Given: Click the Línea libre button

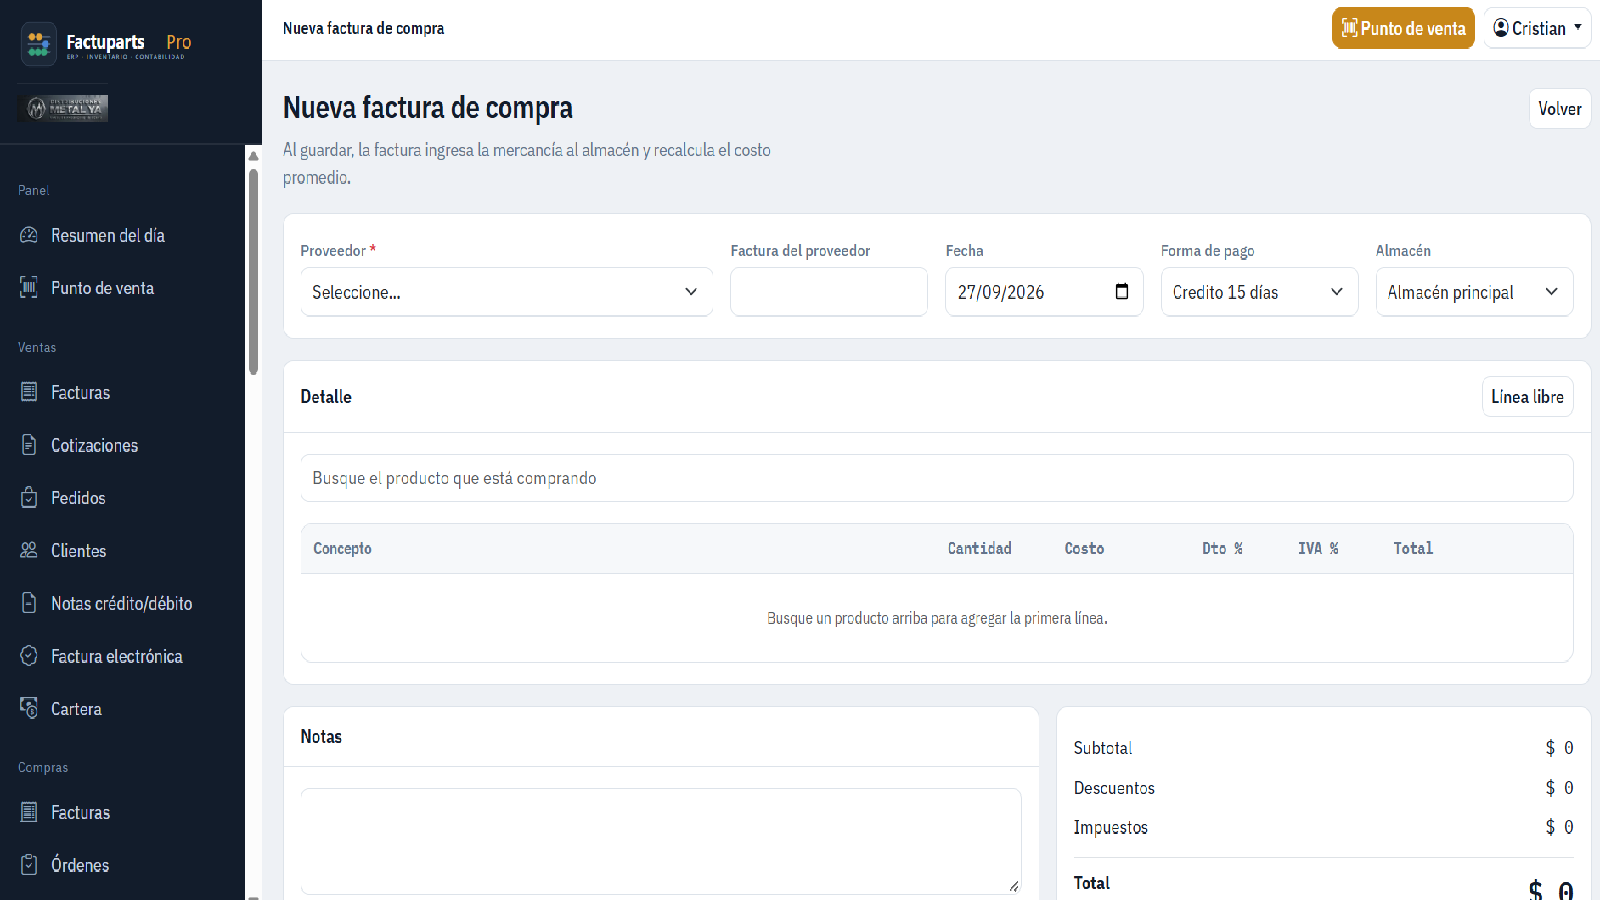Looking at the screenshot, I should point(1527,397).
